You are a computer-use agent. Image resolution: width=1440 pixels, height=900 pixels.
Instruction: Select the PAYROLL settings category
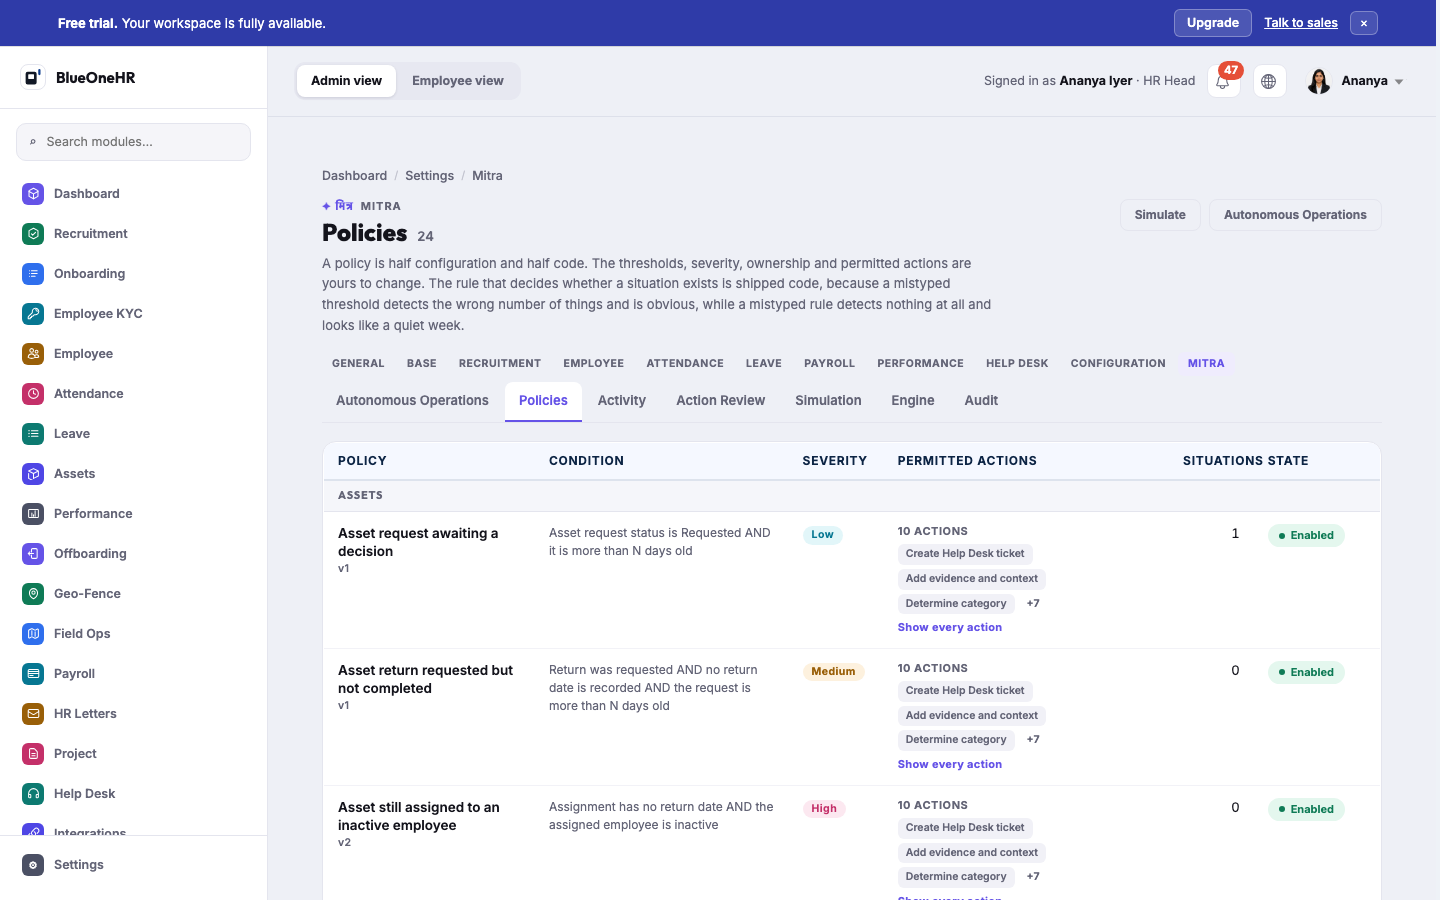[x=829, y=364]
